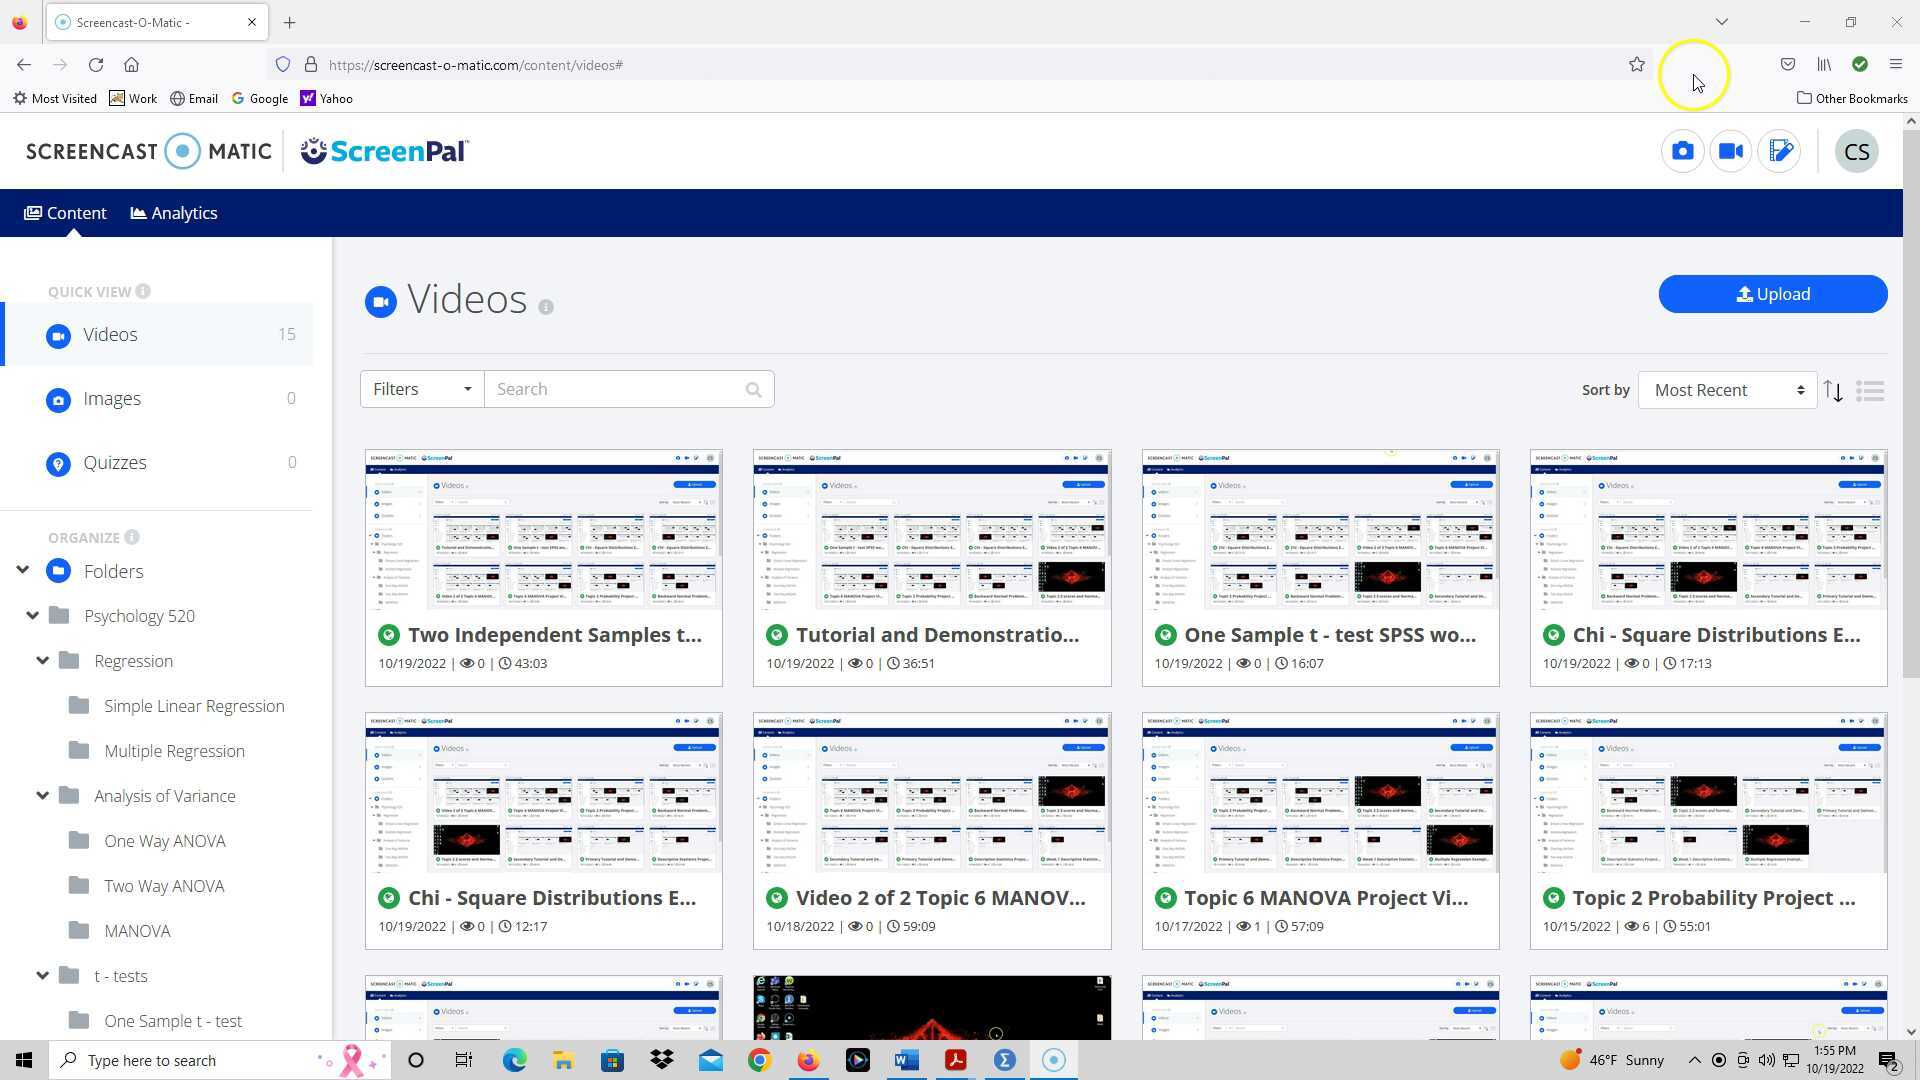The height and width of the screenshot is (1080, 1920).
Task: Click the search magnifier icon
Action: click(753, 390)
